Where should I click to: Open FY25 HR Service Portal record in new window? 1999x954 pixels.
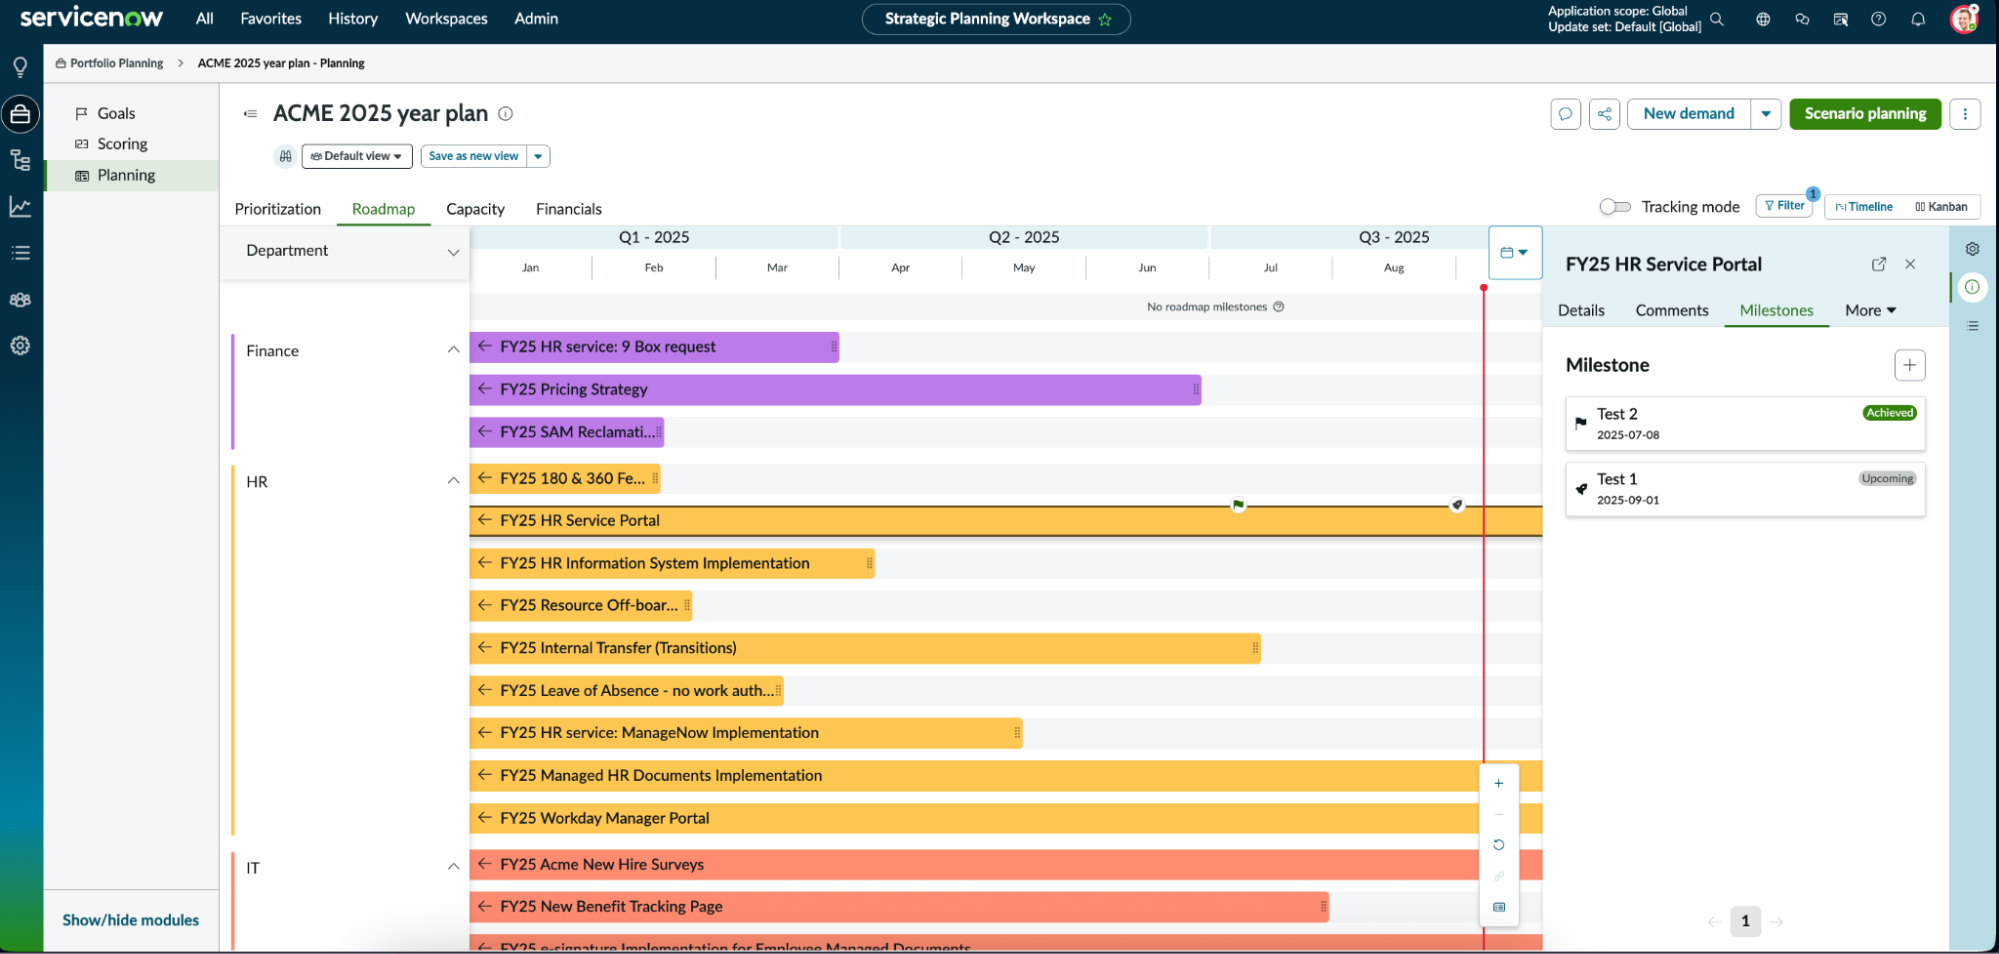tap(1878, 264)
